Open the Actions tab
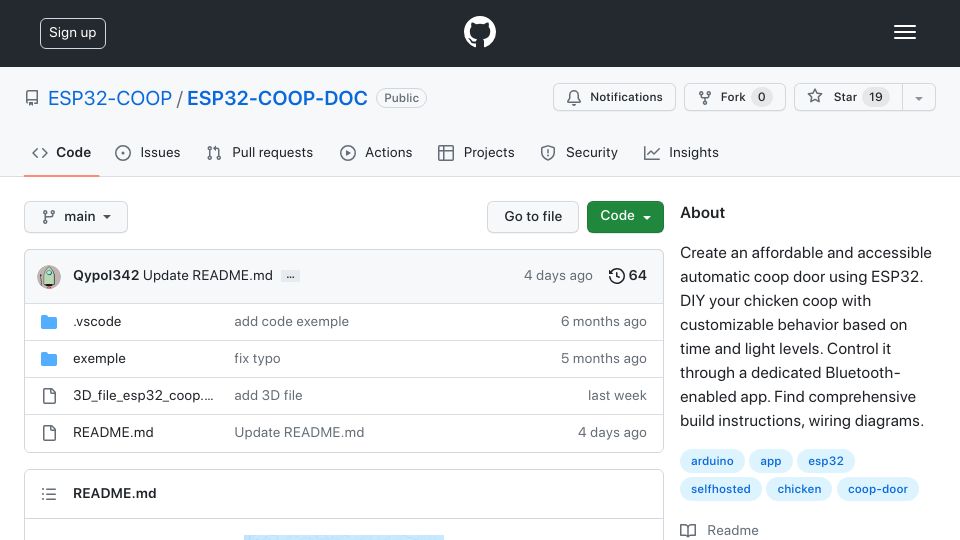The height and width of the screenshot is (540, 960). pos(376,152)
